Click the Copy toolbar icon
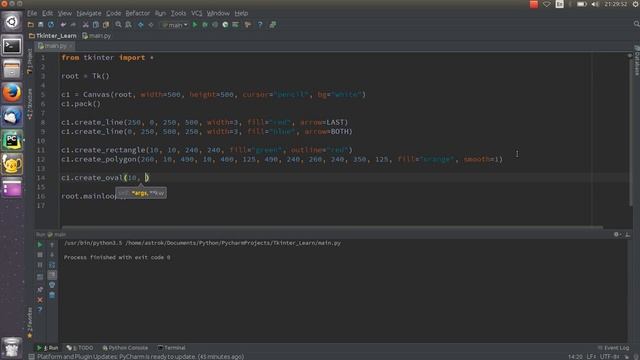 (x=96, y=25)
